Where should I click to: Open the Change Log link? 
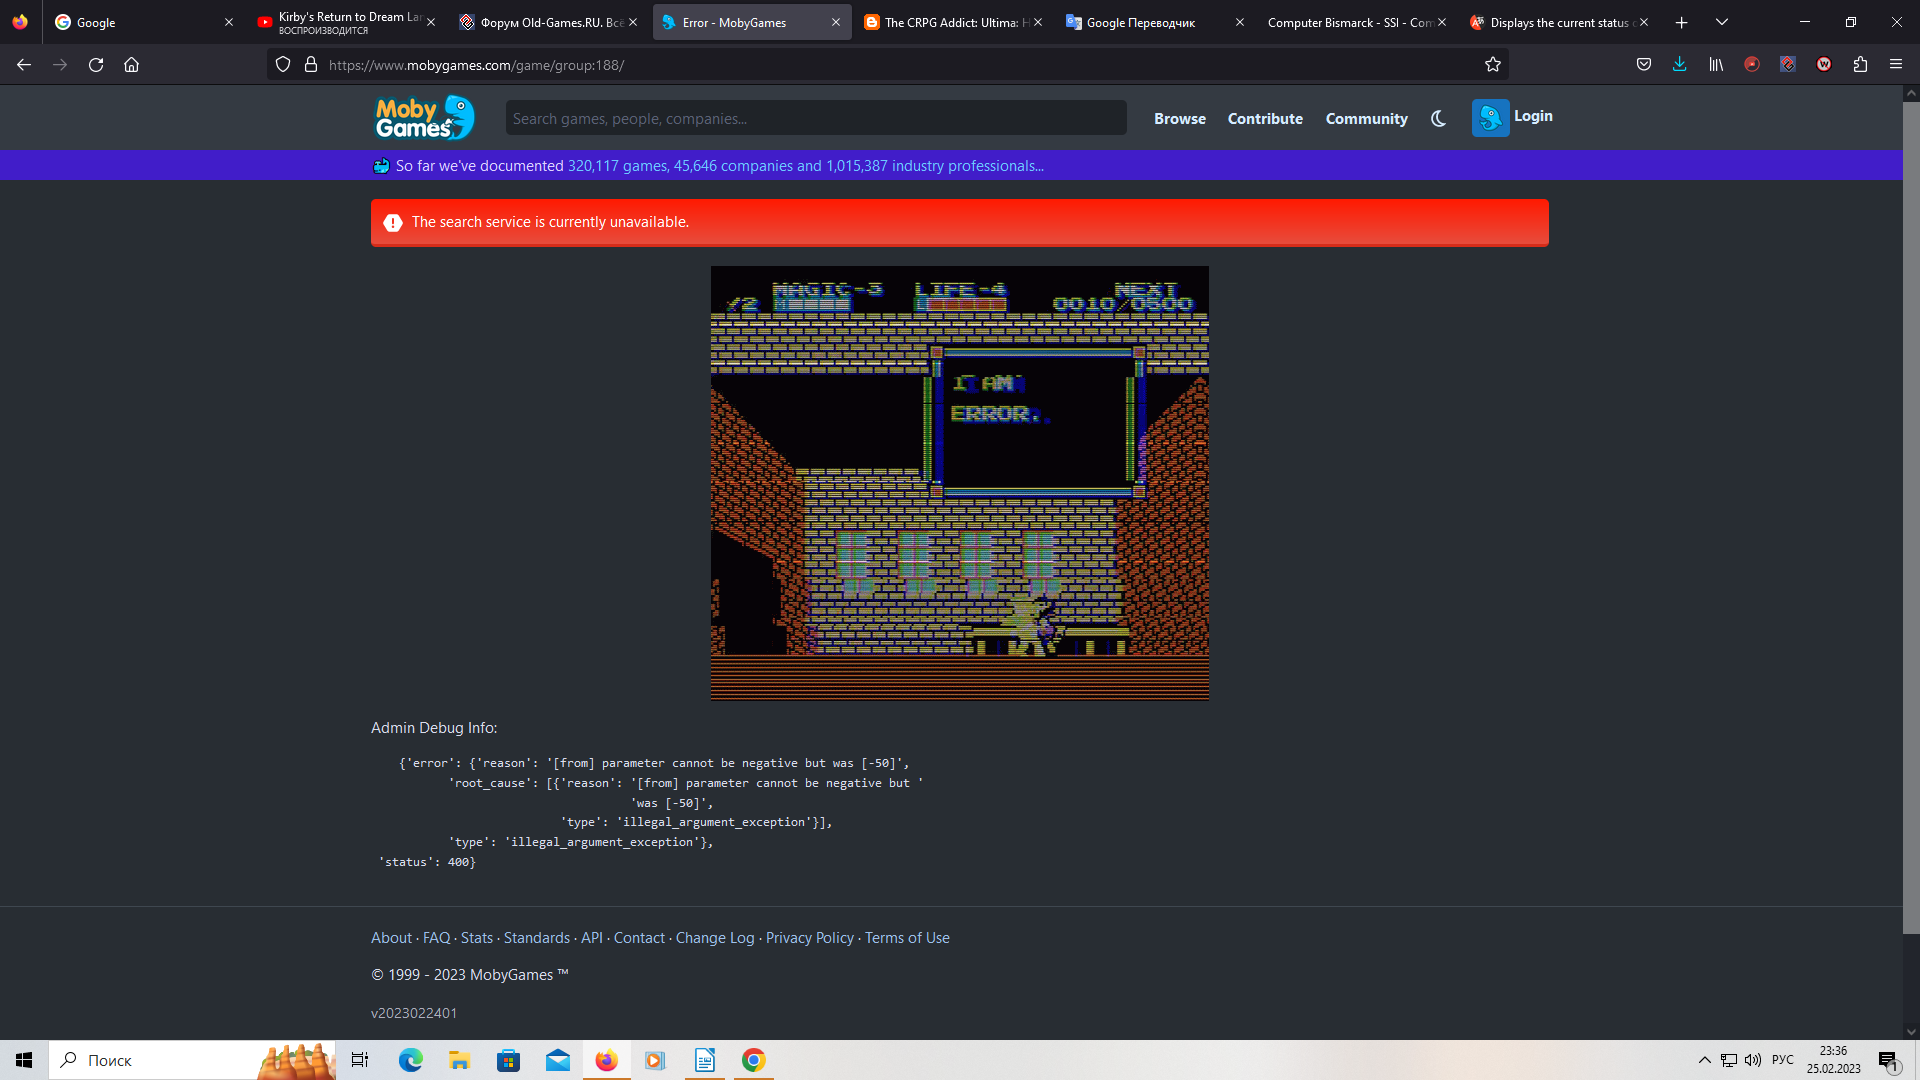pyautogui.click(x=714, y=938)
